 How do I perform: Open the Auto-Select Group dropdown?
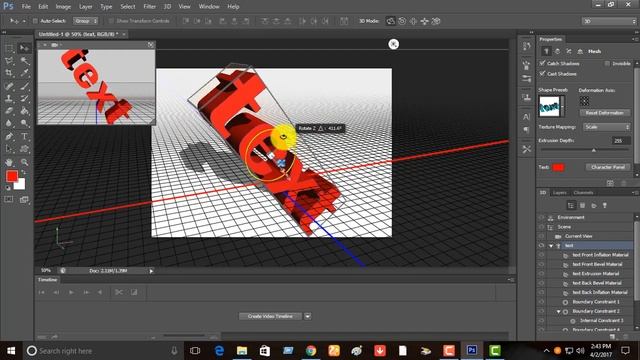86,21
